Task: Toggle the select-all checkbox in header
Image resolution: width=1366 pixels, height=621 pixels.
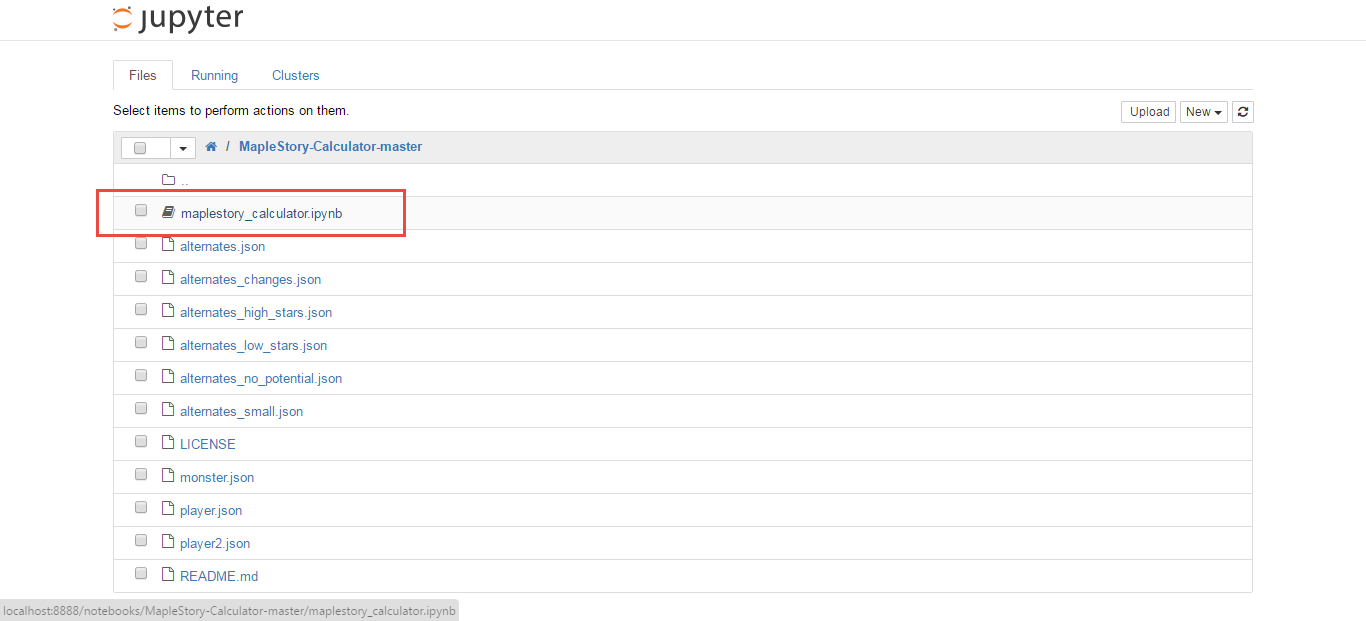Action: pyautogui.click(x=140, y=148)
